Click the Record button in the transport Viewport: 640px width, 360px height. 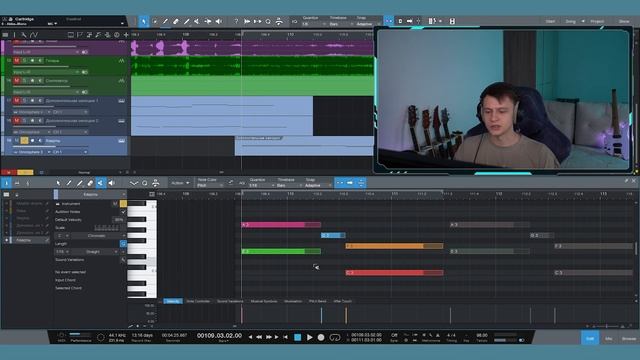coord(321,337)
